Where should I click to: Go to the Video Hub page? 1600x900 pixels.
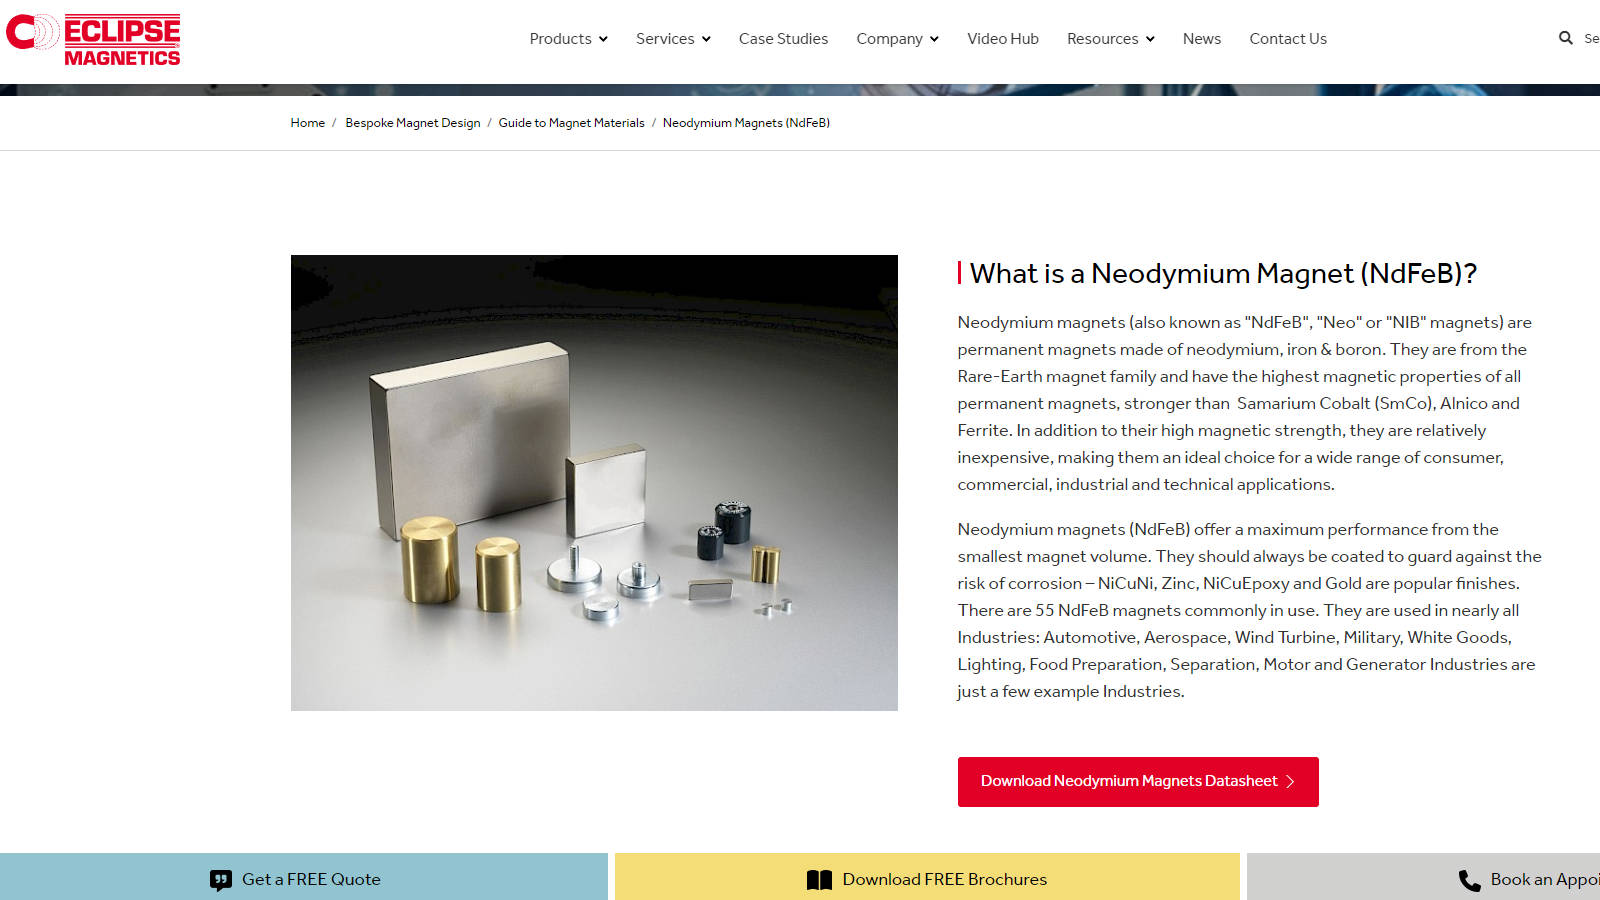click(x=1002, y=39)
